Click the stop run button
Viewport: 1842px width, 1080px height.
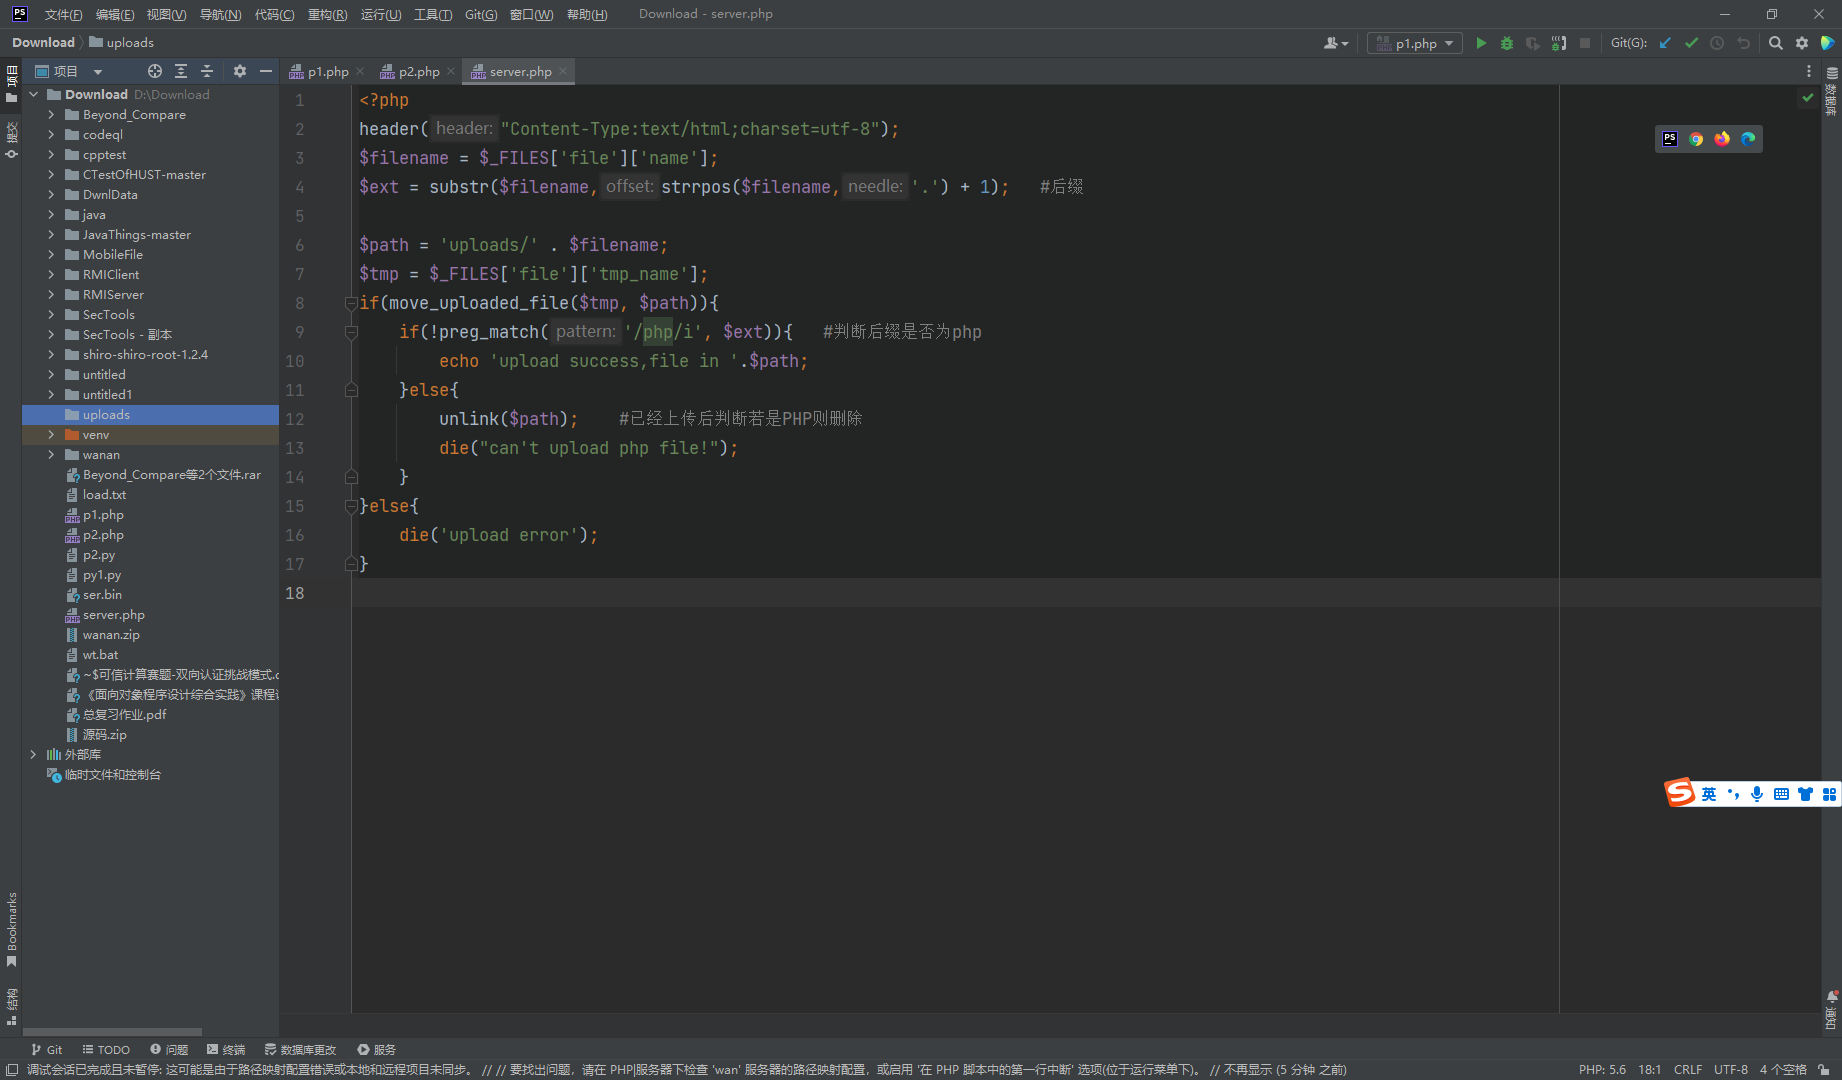[1585, 43]
